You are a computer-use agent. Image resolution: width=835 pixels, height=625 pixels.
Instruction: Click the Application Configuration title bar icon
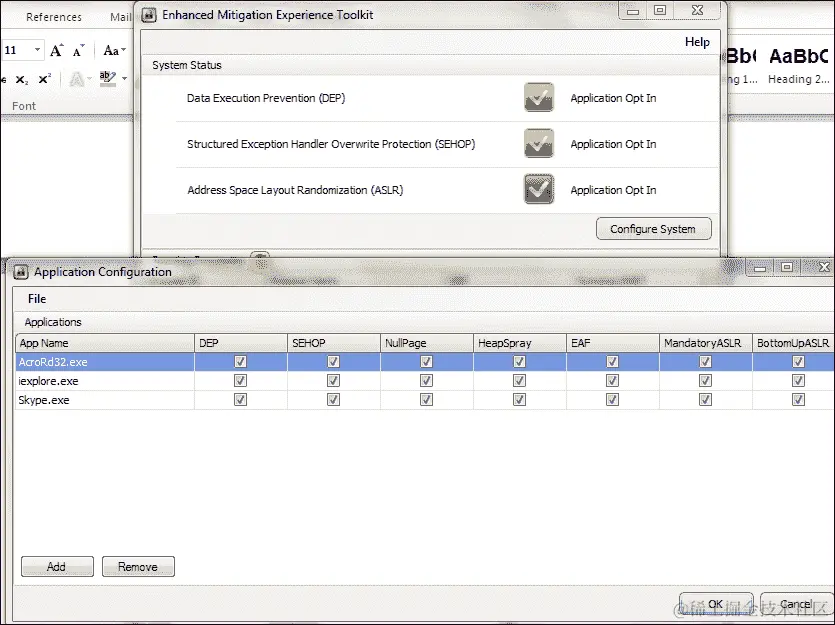(21, 272)
